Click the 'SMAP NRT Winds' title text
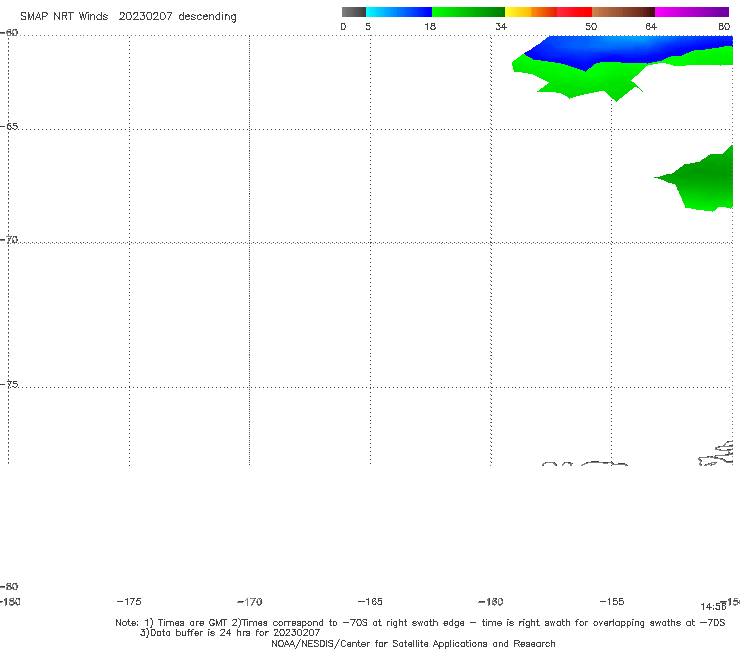740x650 pixels. 64,16
